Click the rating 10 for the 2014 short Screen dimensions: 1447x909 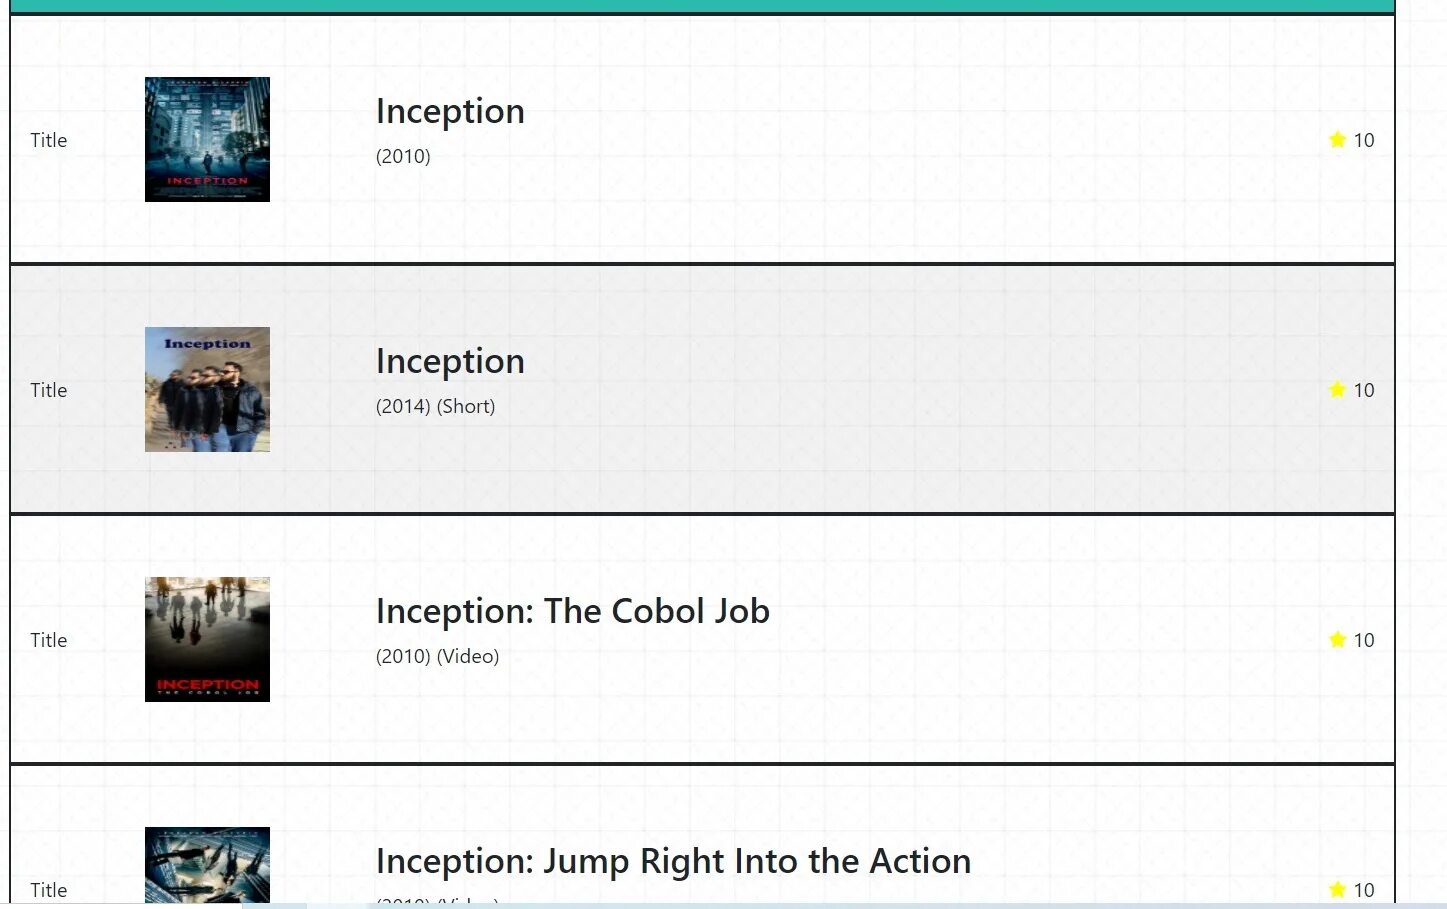1364,390
